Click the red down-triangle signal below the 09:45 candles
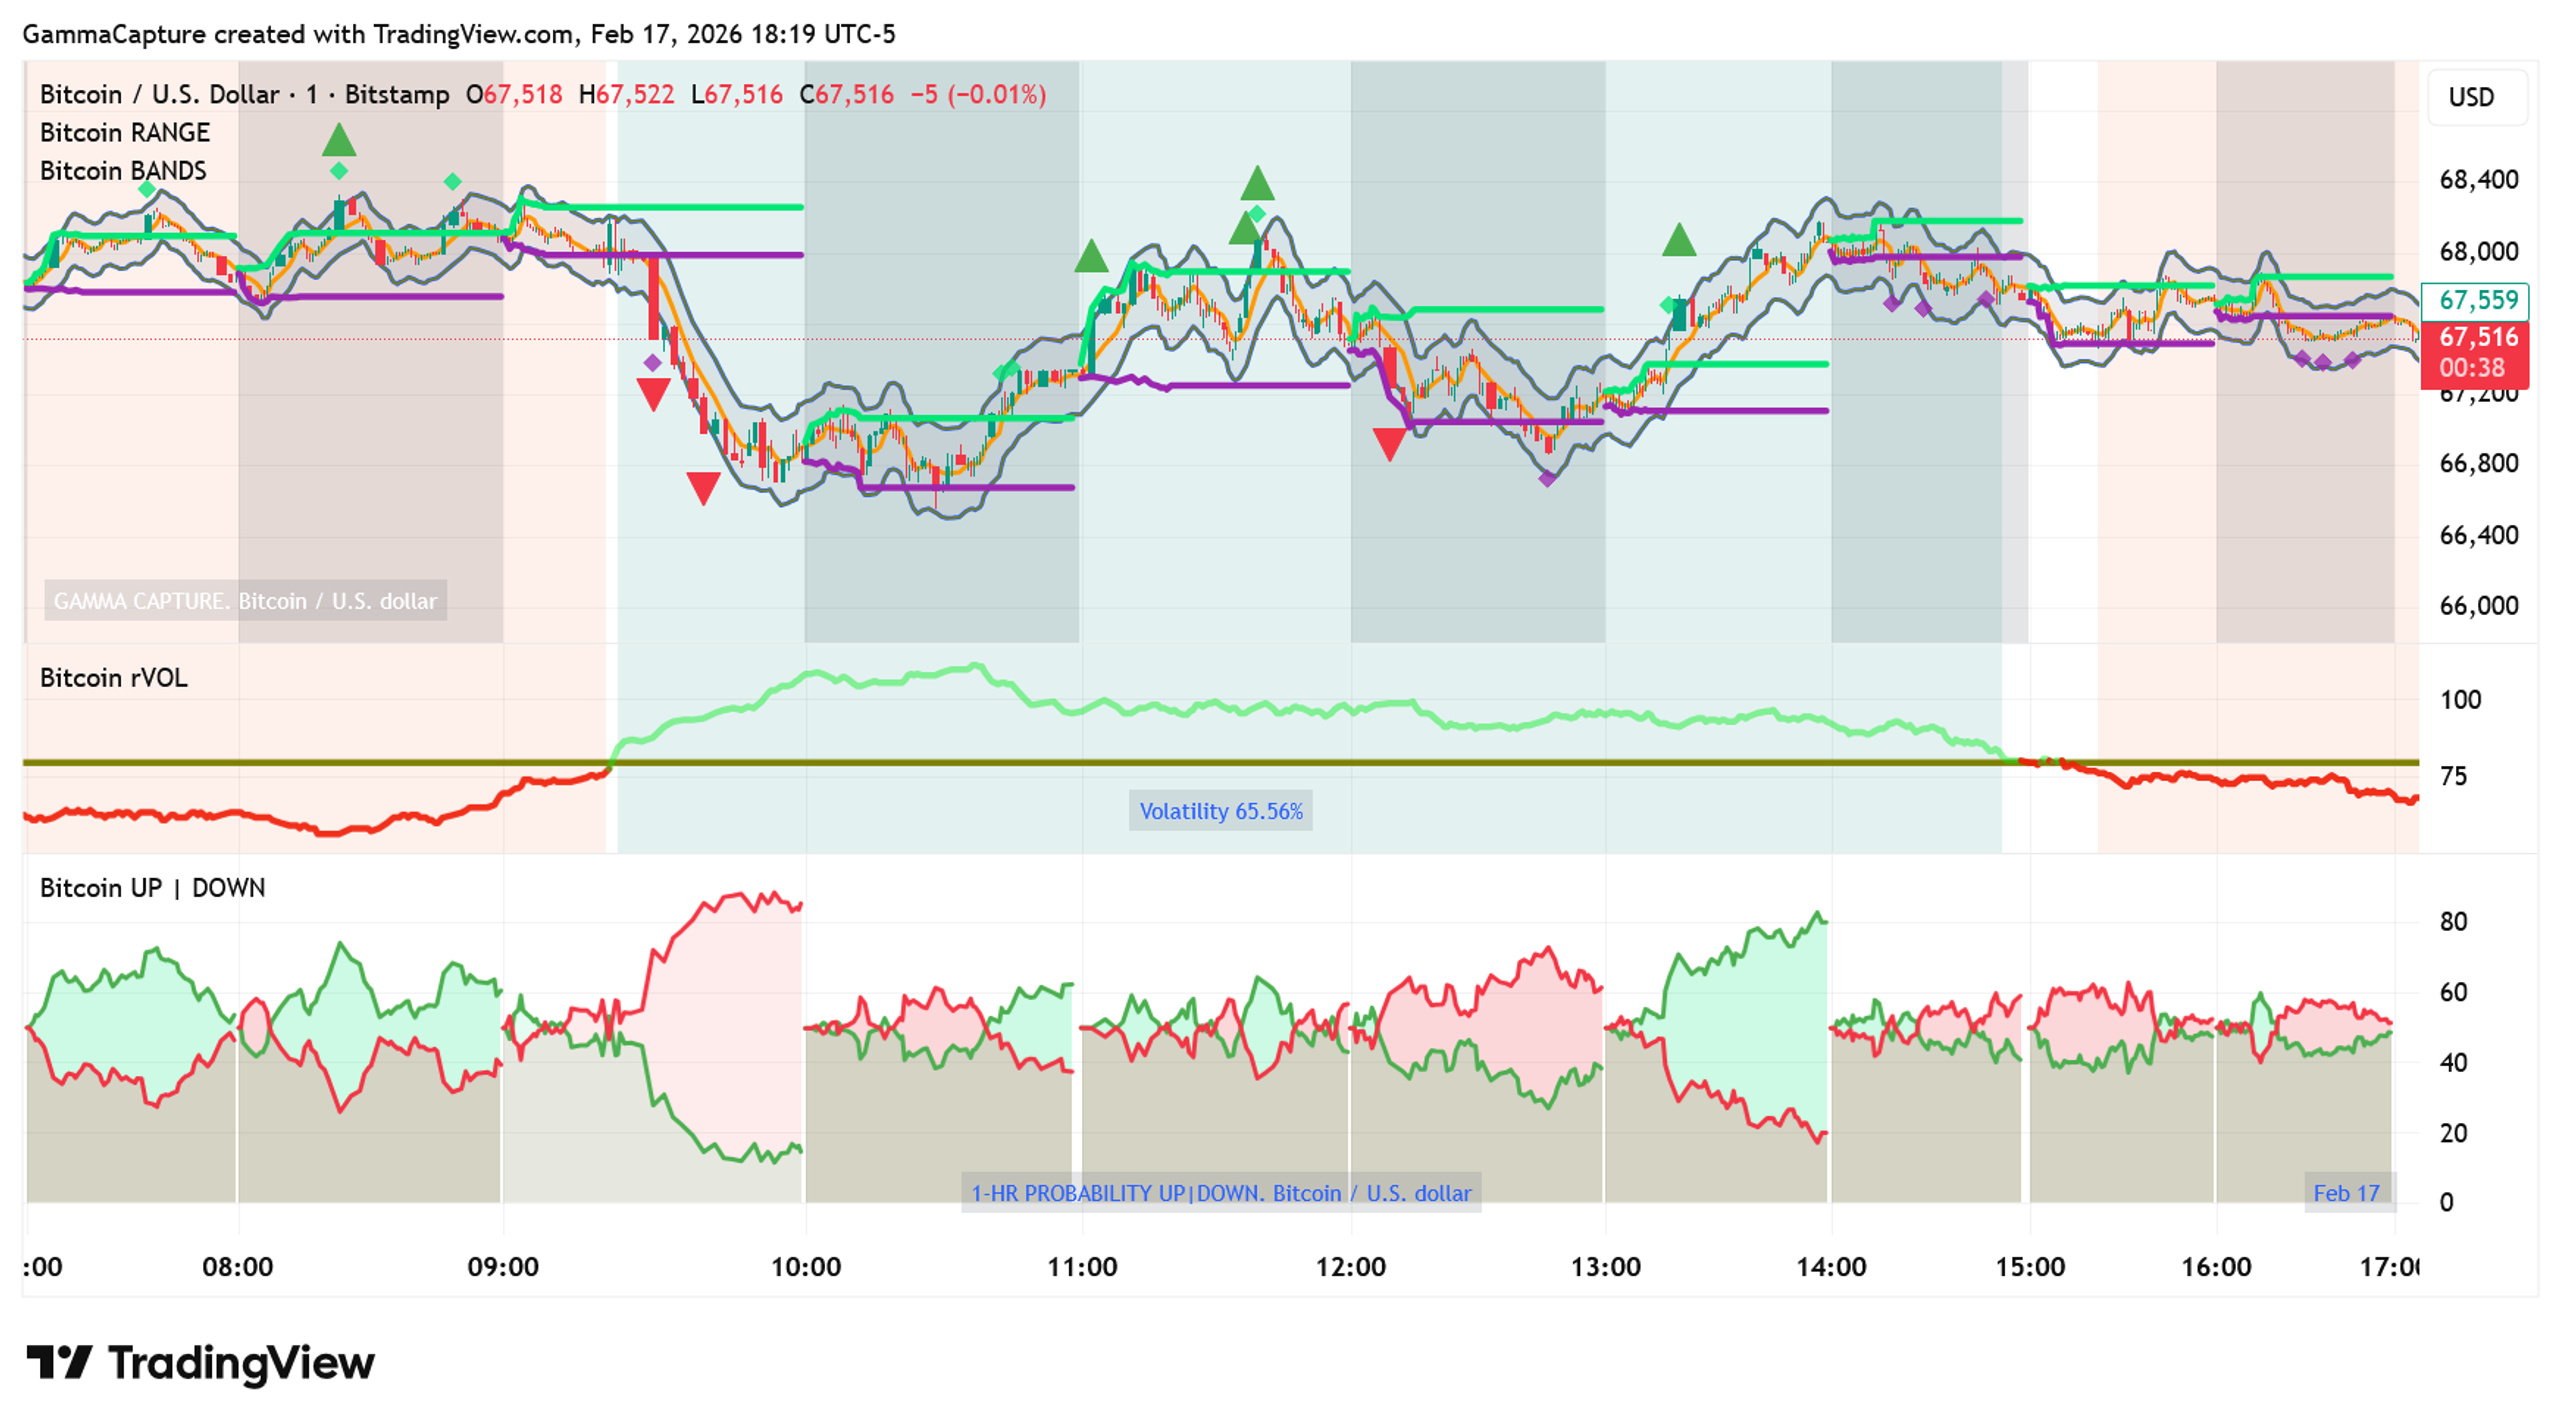This screenshot has width=2560, height=1428. point(703,488)
